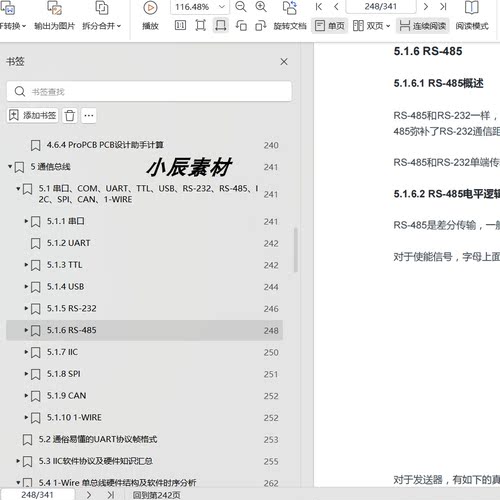Select fit width view icon
This screenshot has width=500, height=500.
220,25
